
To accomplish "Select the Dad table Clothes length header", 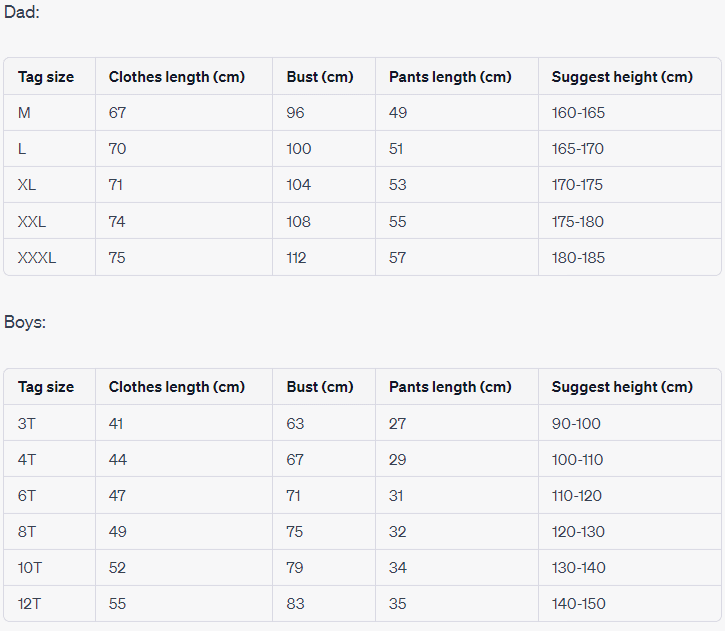I will tap(176, 77).
